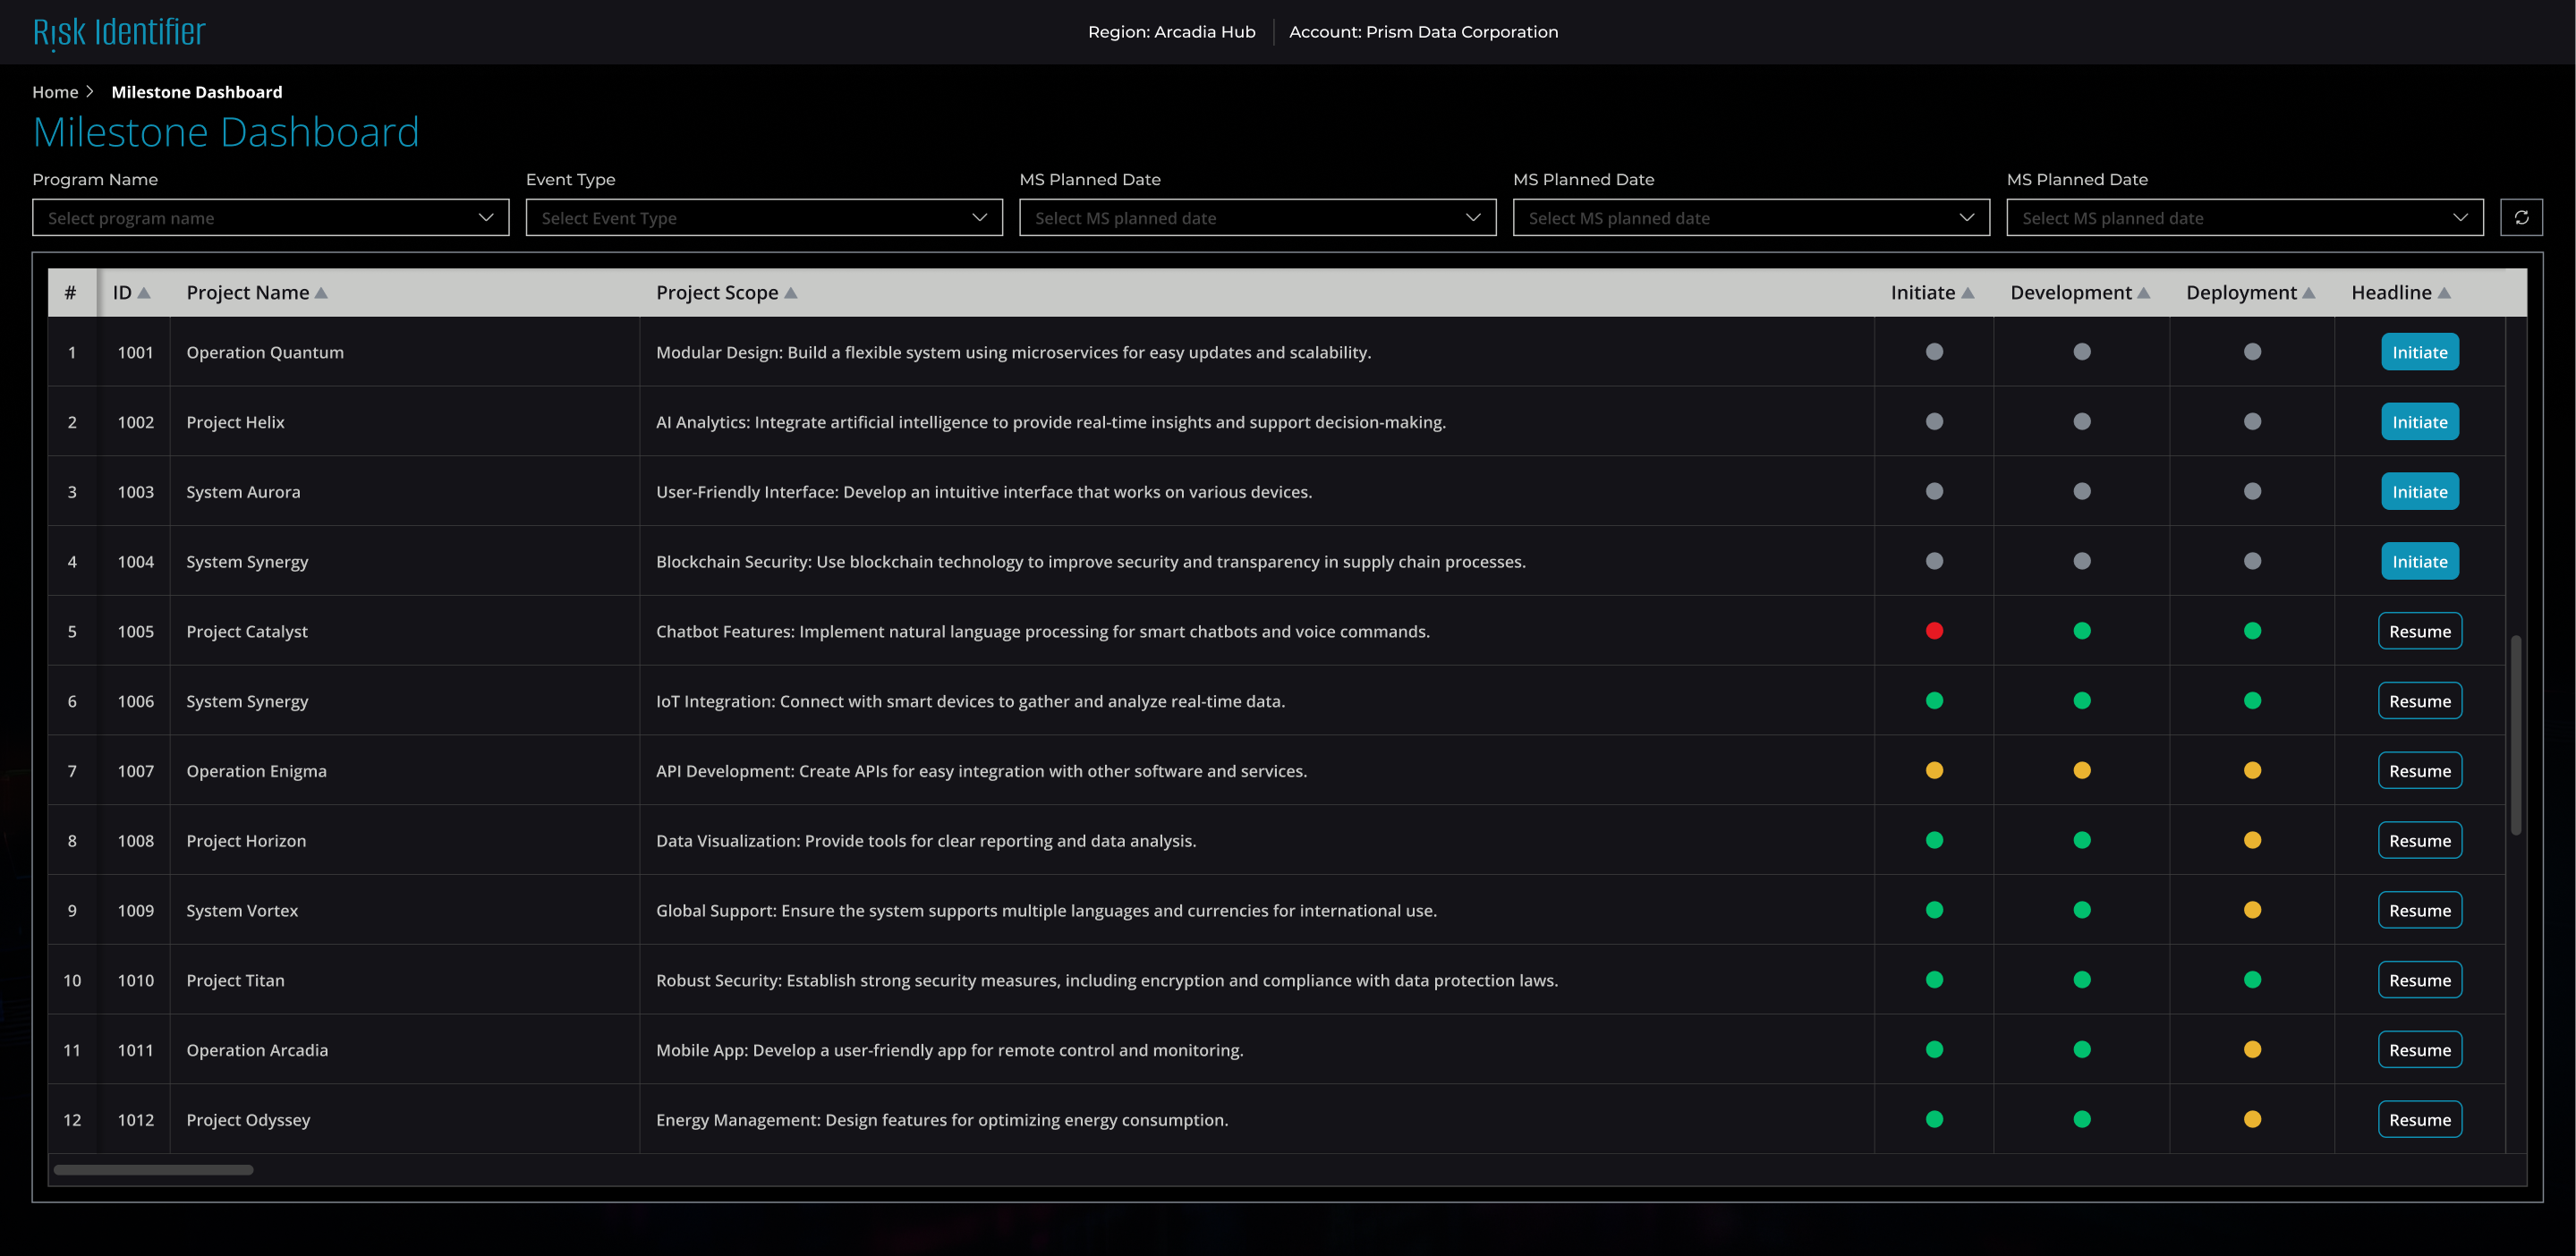Click Milestone Dashboard breadcrumb item

point(197,92)
